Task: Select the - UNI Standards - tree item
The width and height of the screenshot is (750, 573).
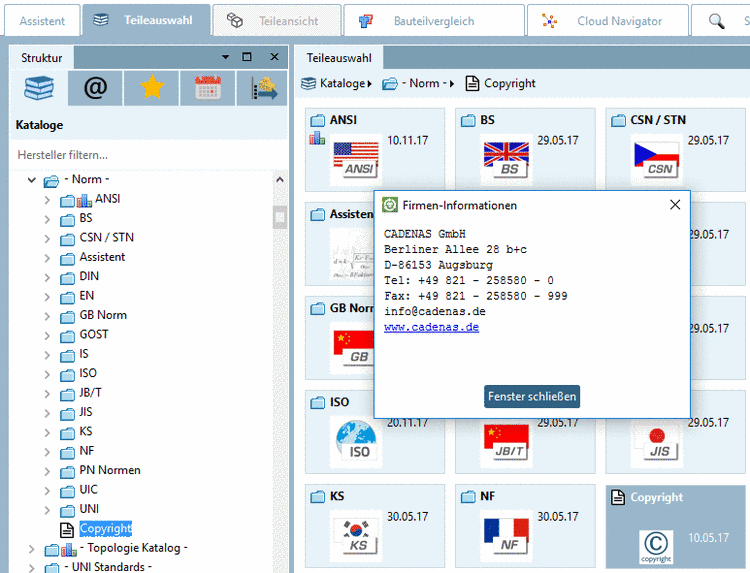Action: (x=108, y=567)
